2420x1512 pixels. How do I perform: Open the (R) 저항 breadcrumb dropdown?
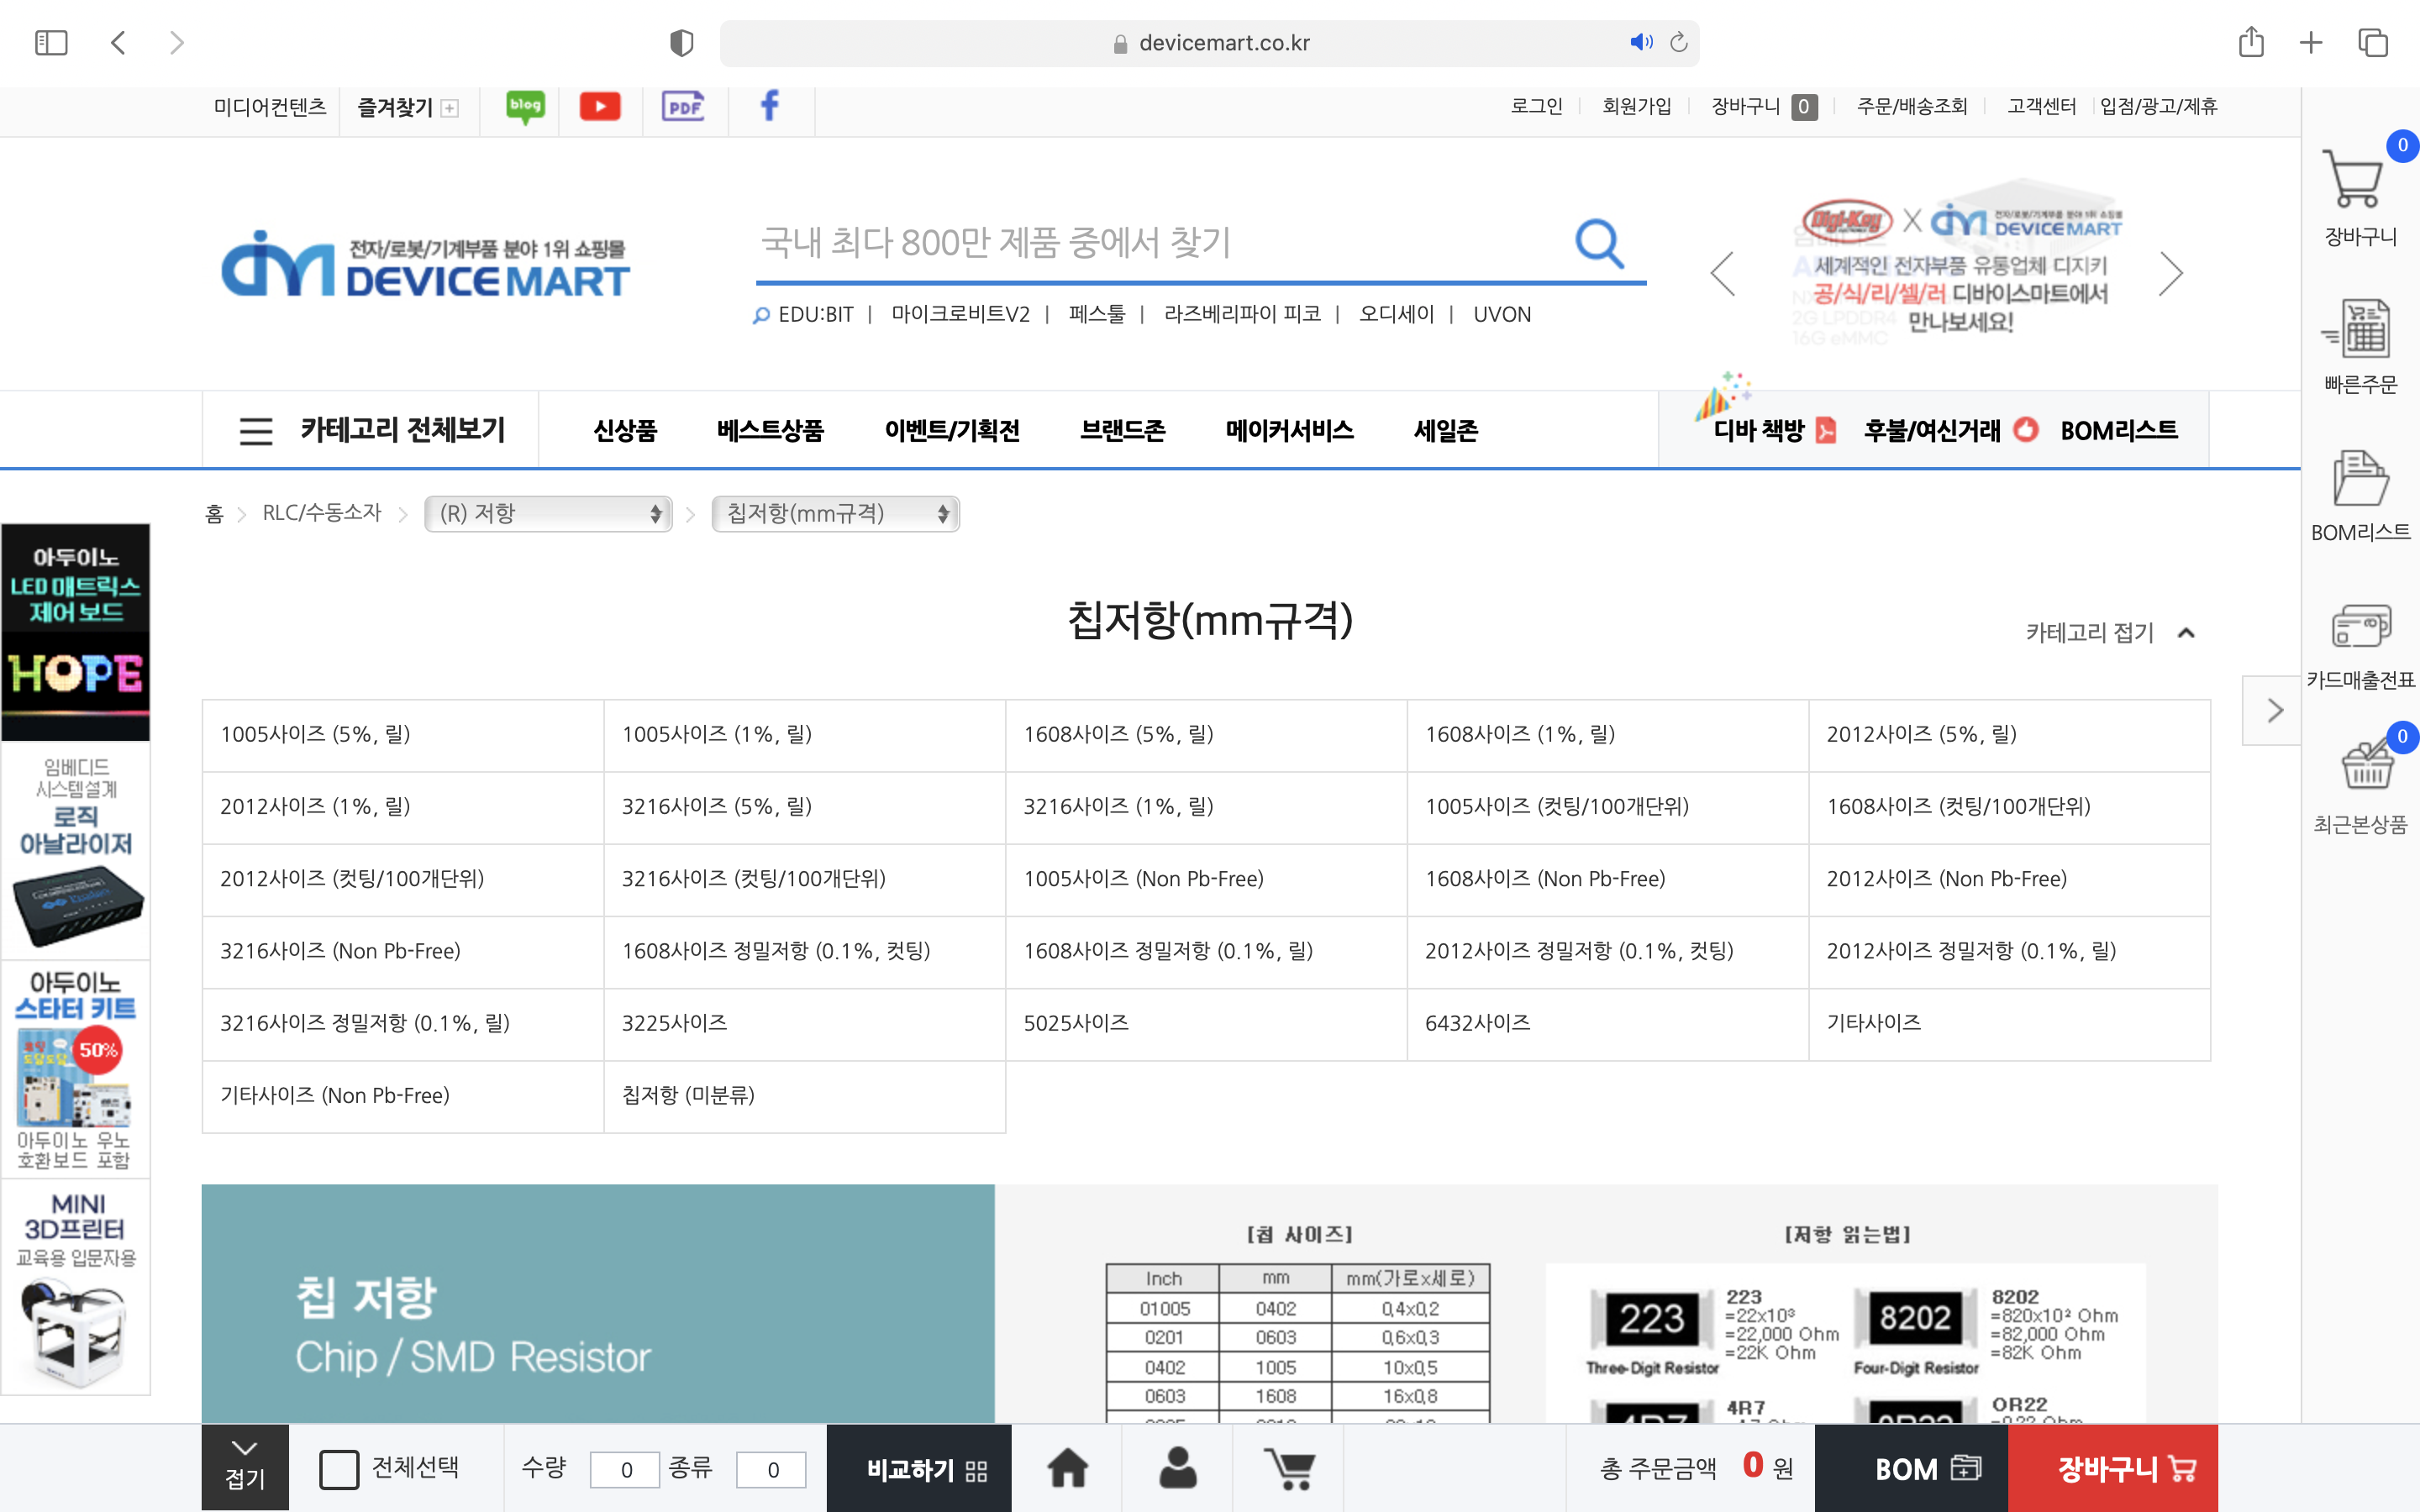click(x=548, y=514)
